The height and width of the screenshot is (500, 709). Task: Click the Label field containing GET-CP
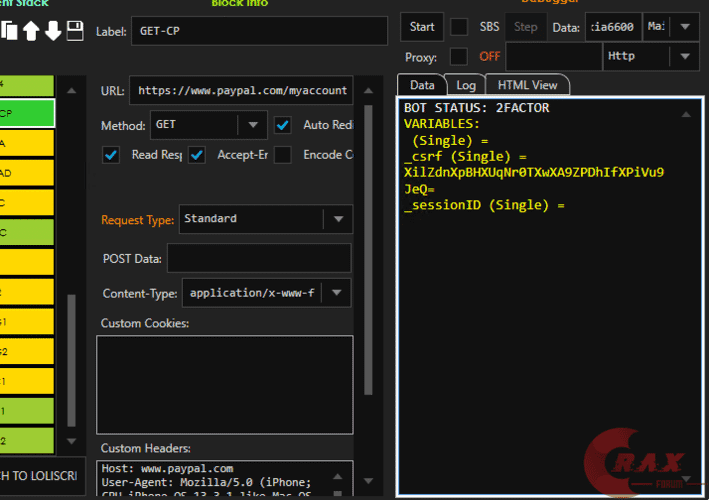tap(258, 31)
